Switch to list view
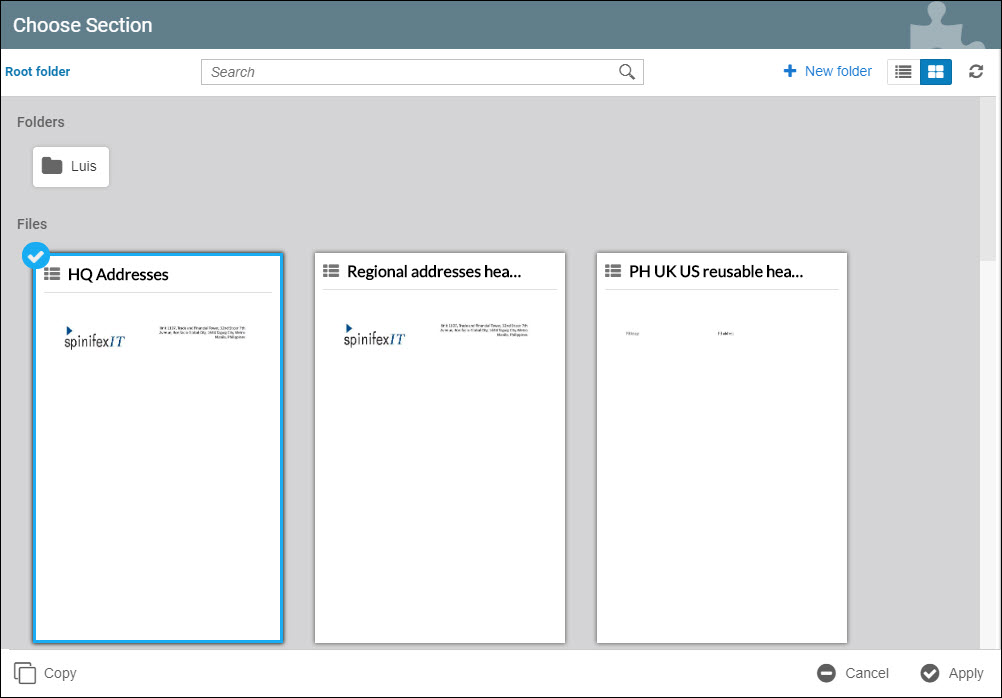The image size is (1002, 698). click(903, 72)
